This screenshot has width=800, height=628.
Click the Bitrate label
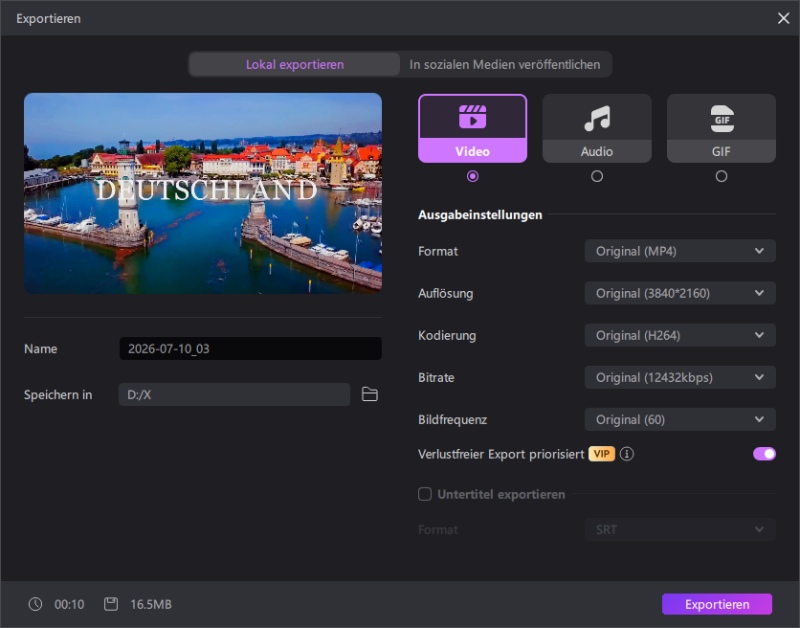tap(436, 378)
